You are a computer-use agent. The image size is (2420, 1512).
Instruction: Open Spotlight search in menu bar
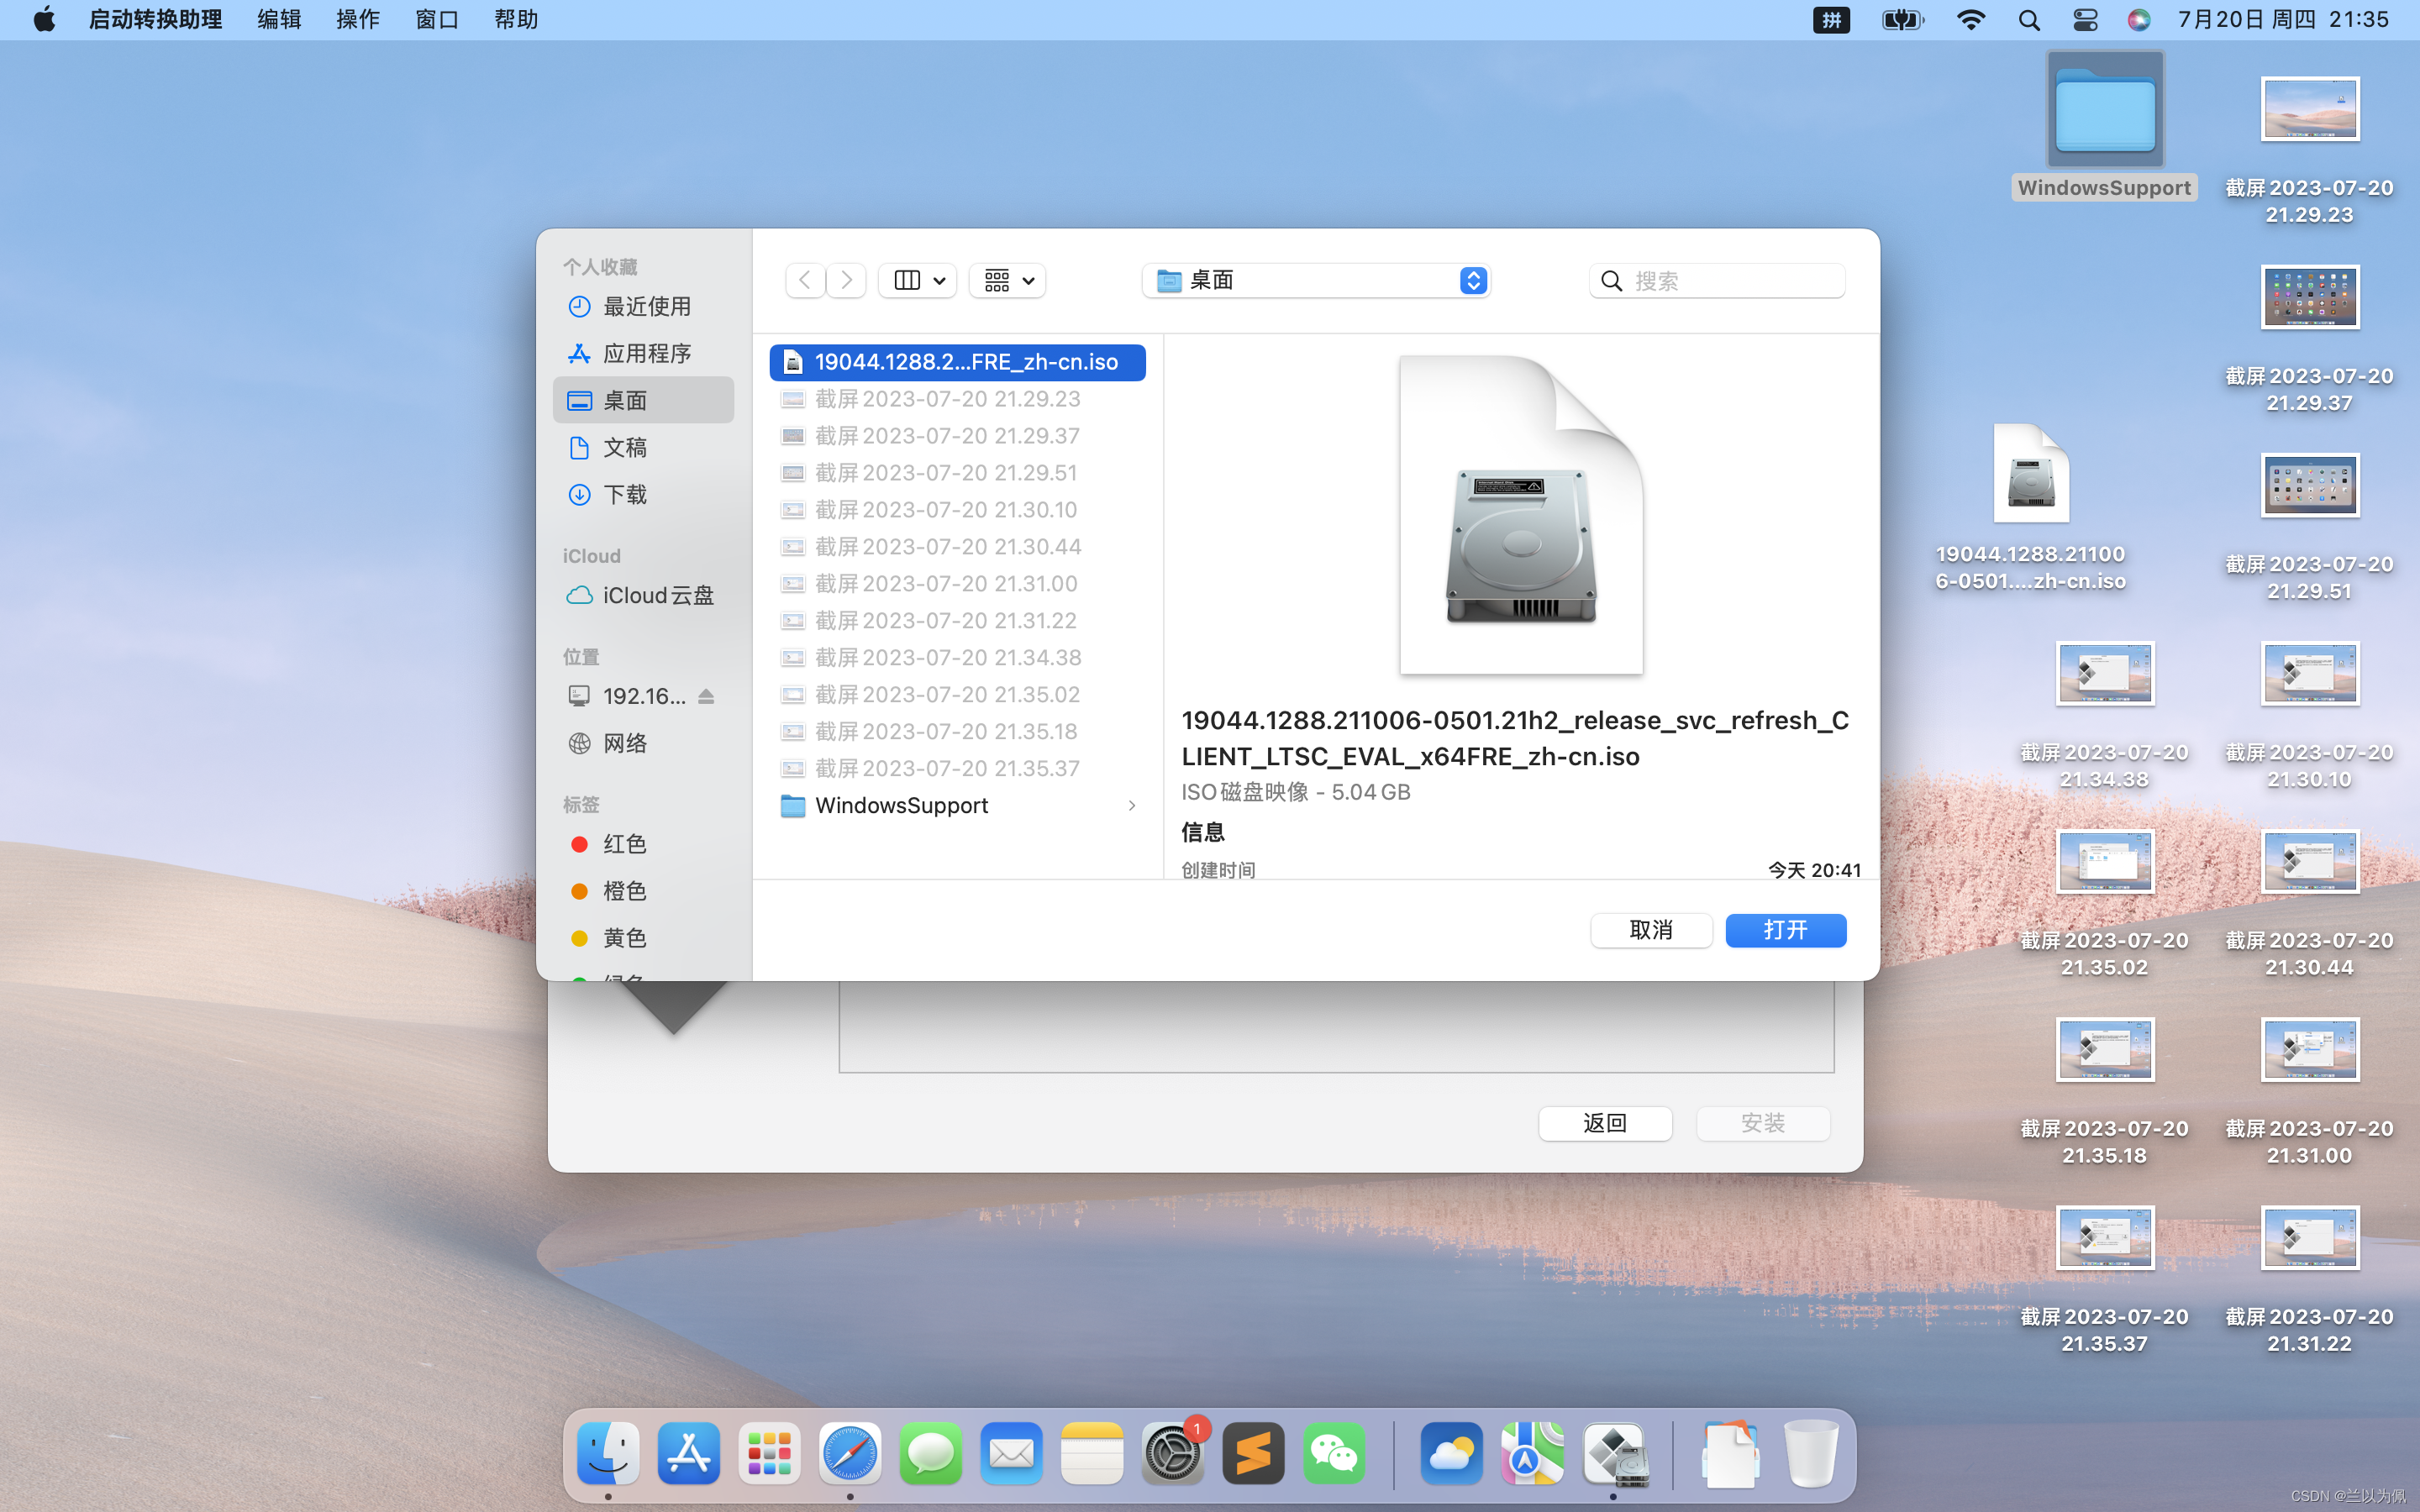click(x=2028, y=20)
